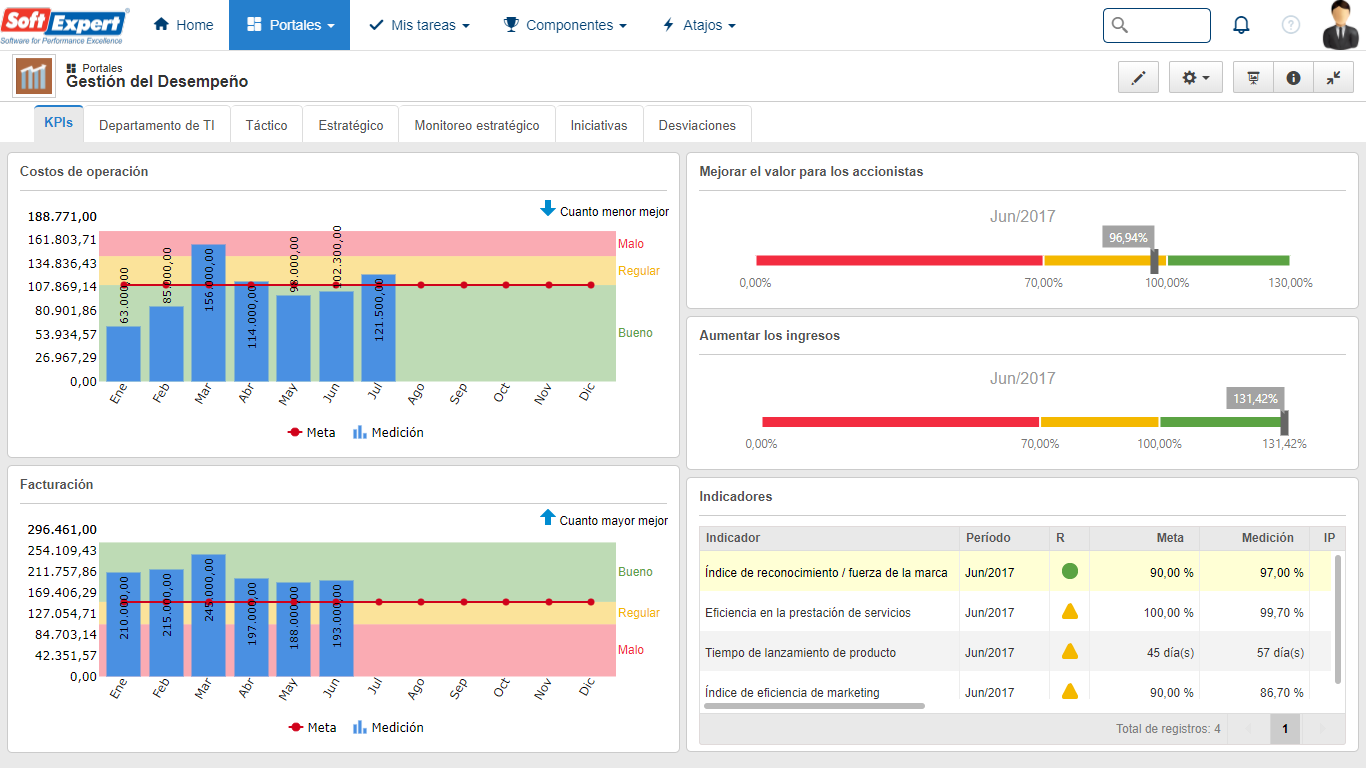Viewport: 1366px width, 768px height.
Task: Click the portal information icon
Action: tap(1293, 77)
